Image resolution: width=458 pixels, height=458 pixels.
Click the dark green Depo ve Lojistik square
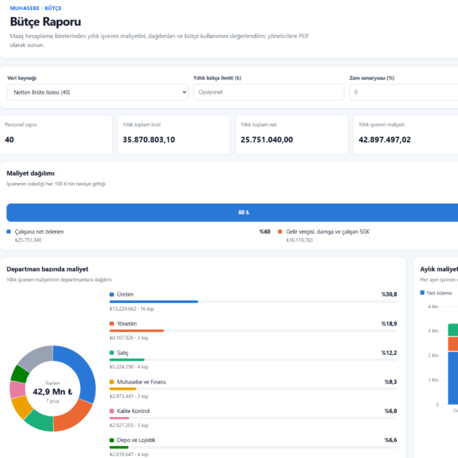112,440
